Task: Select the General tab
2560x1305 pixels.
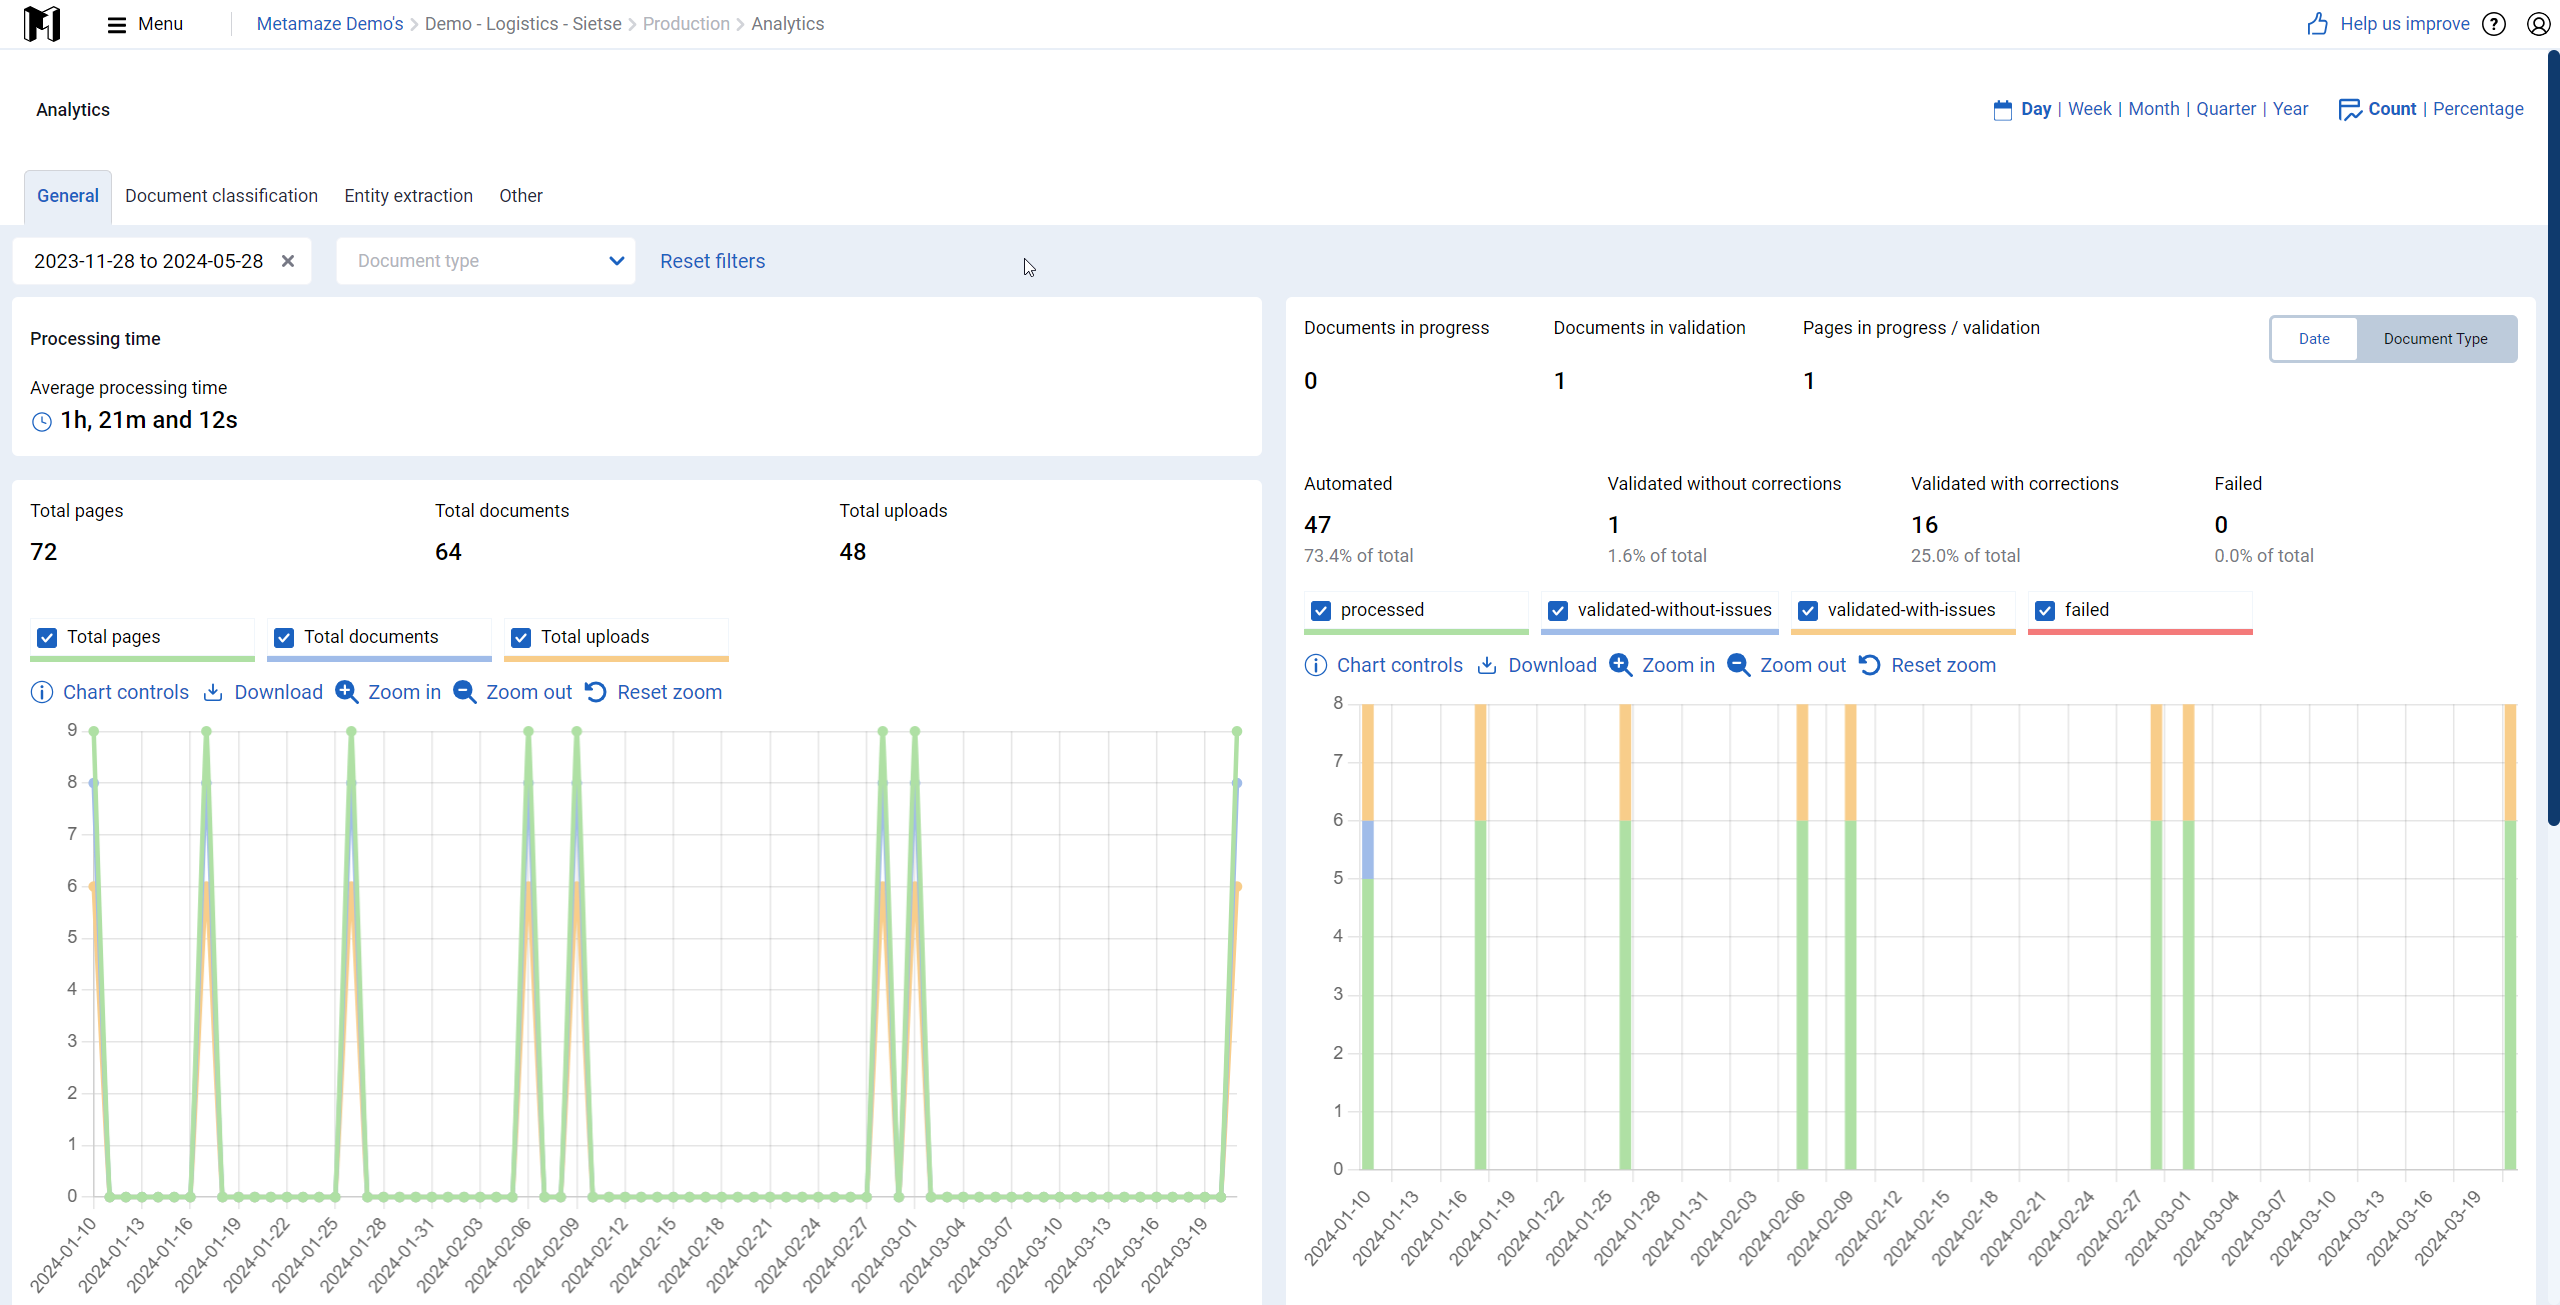Action: point(68,196)
